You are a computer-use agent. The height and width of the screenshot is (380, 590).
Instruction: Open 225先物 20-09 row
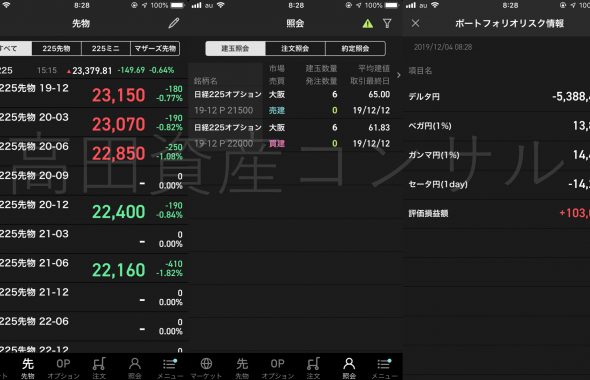(93, 181)
